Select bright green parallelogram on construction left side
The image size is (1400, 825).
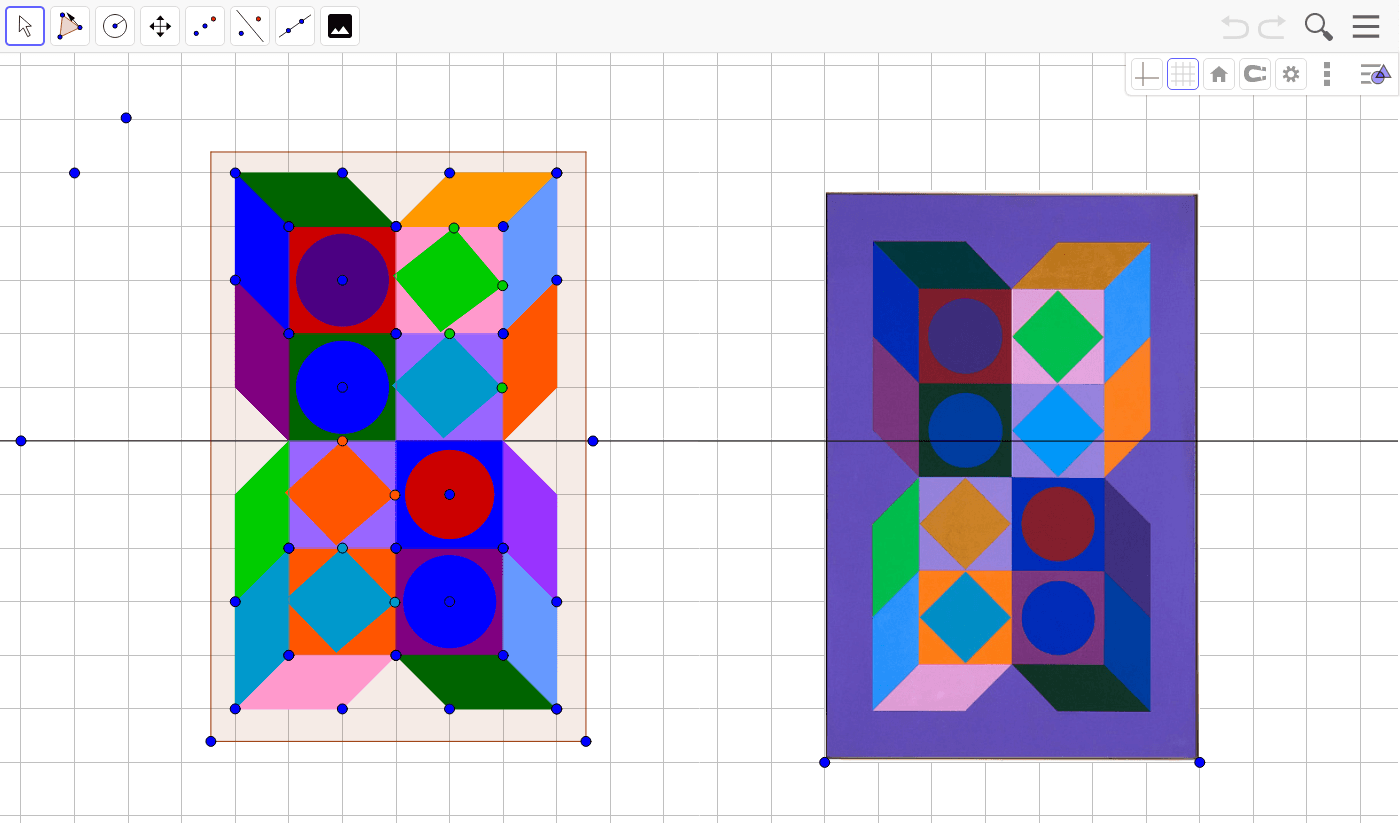point(262,521)
